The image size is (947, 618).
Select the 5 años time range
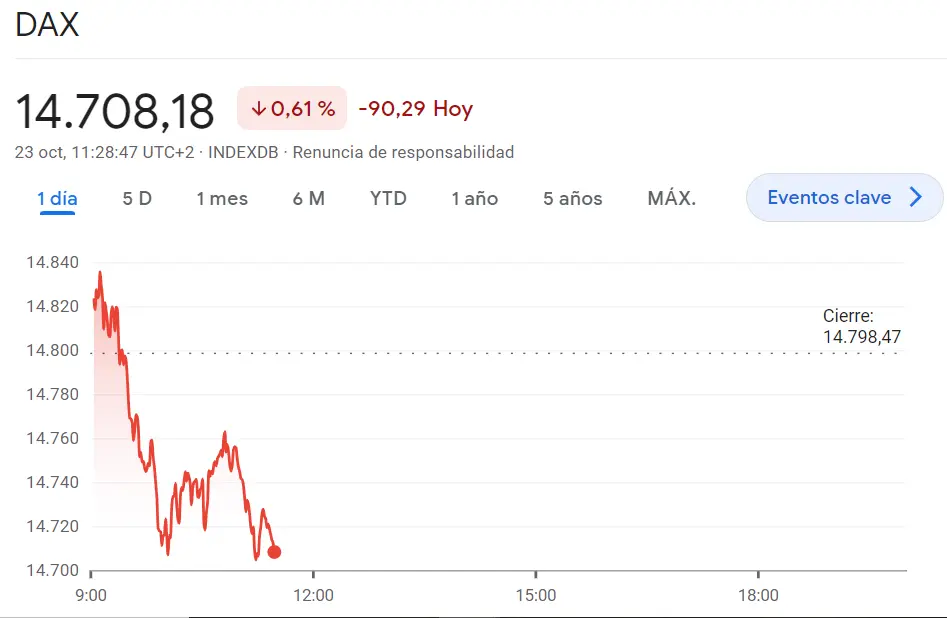pos(571,198)
